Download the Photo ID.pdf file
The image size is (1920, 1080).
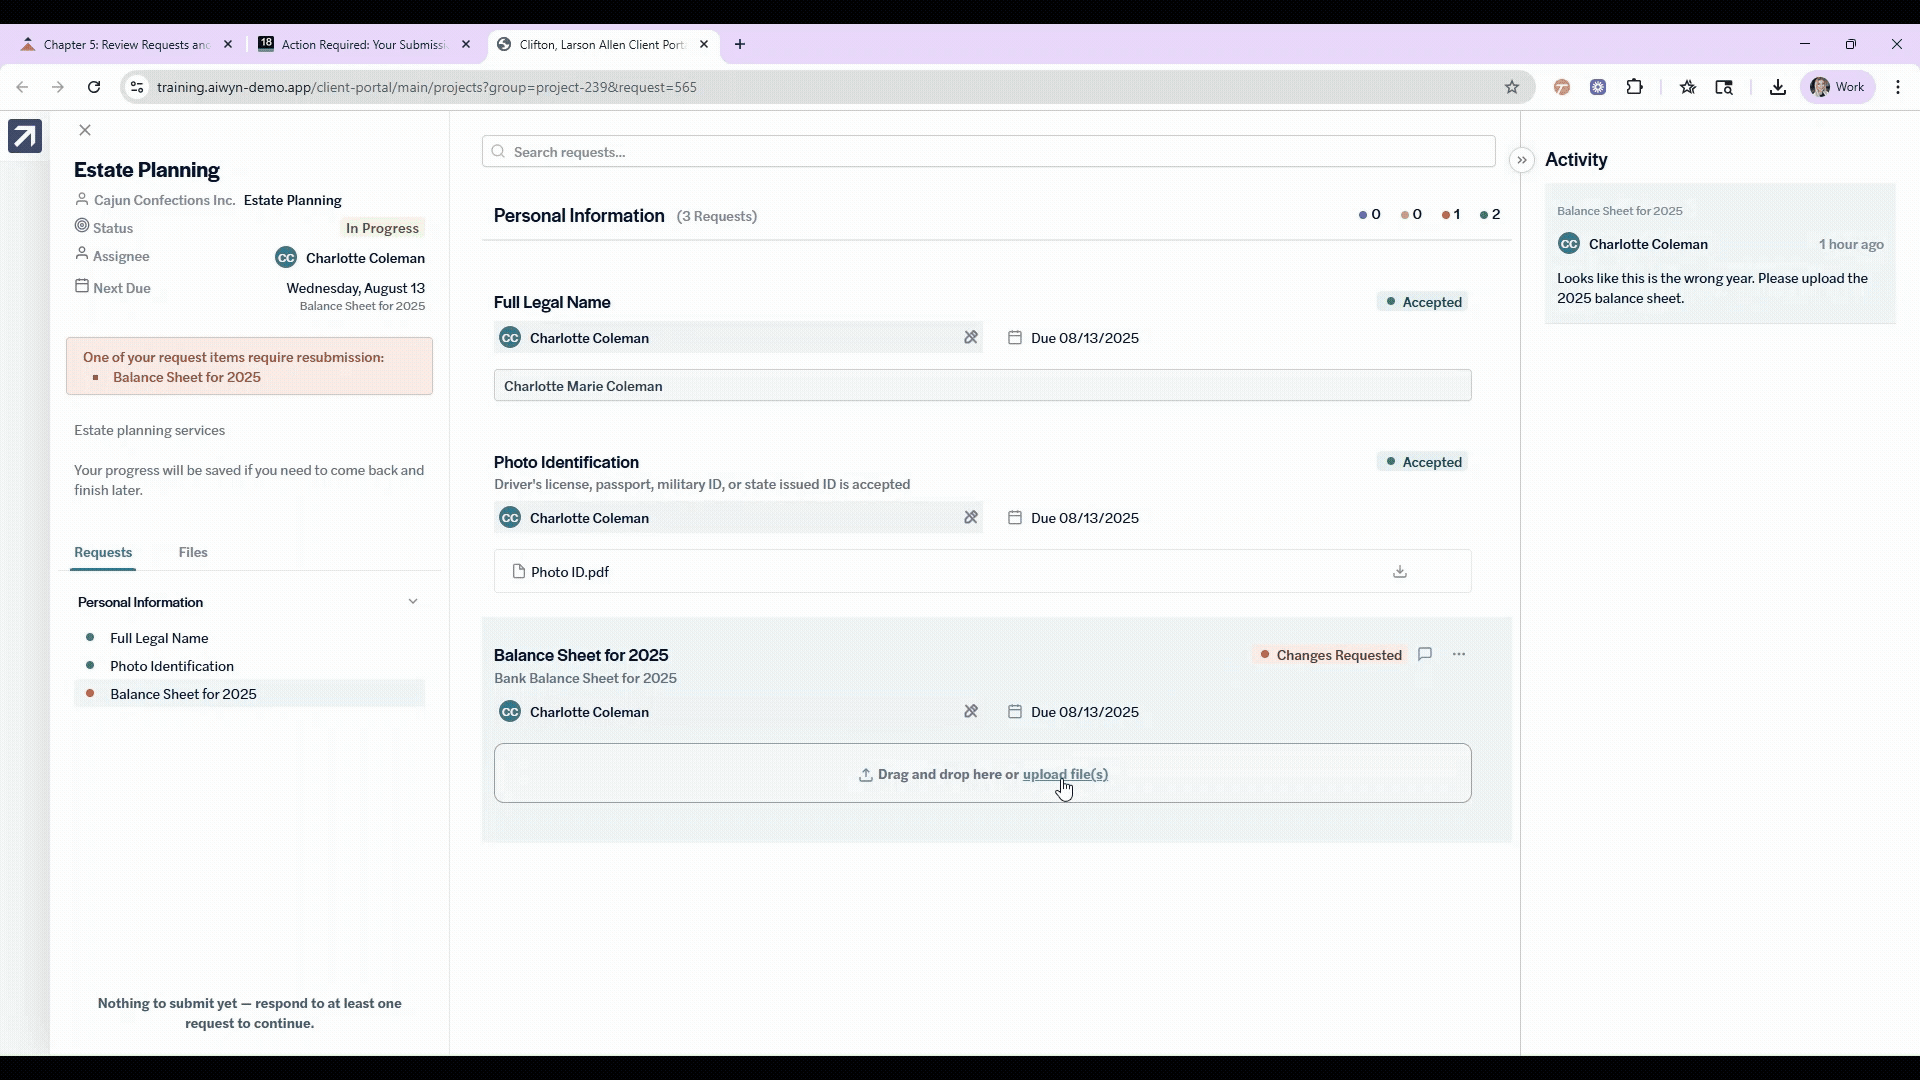tap(1400, 572)
